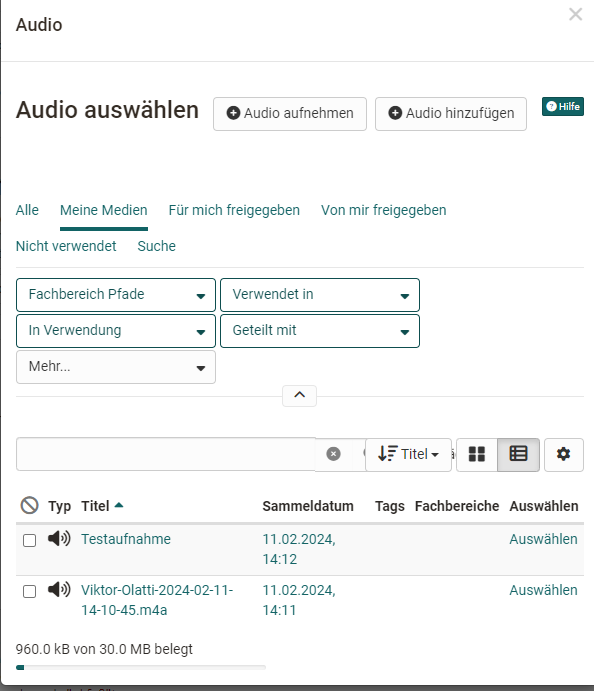Sort by Tags column header
594x691 pixels.
pyautogui.click(x=390, y=506)
